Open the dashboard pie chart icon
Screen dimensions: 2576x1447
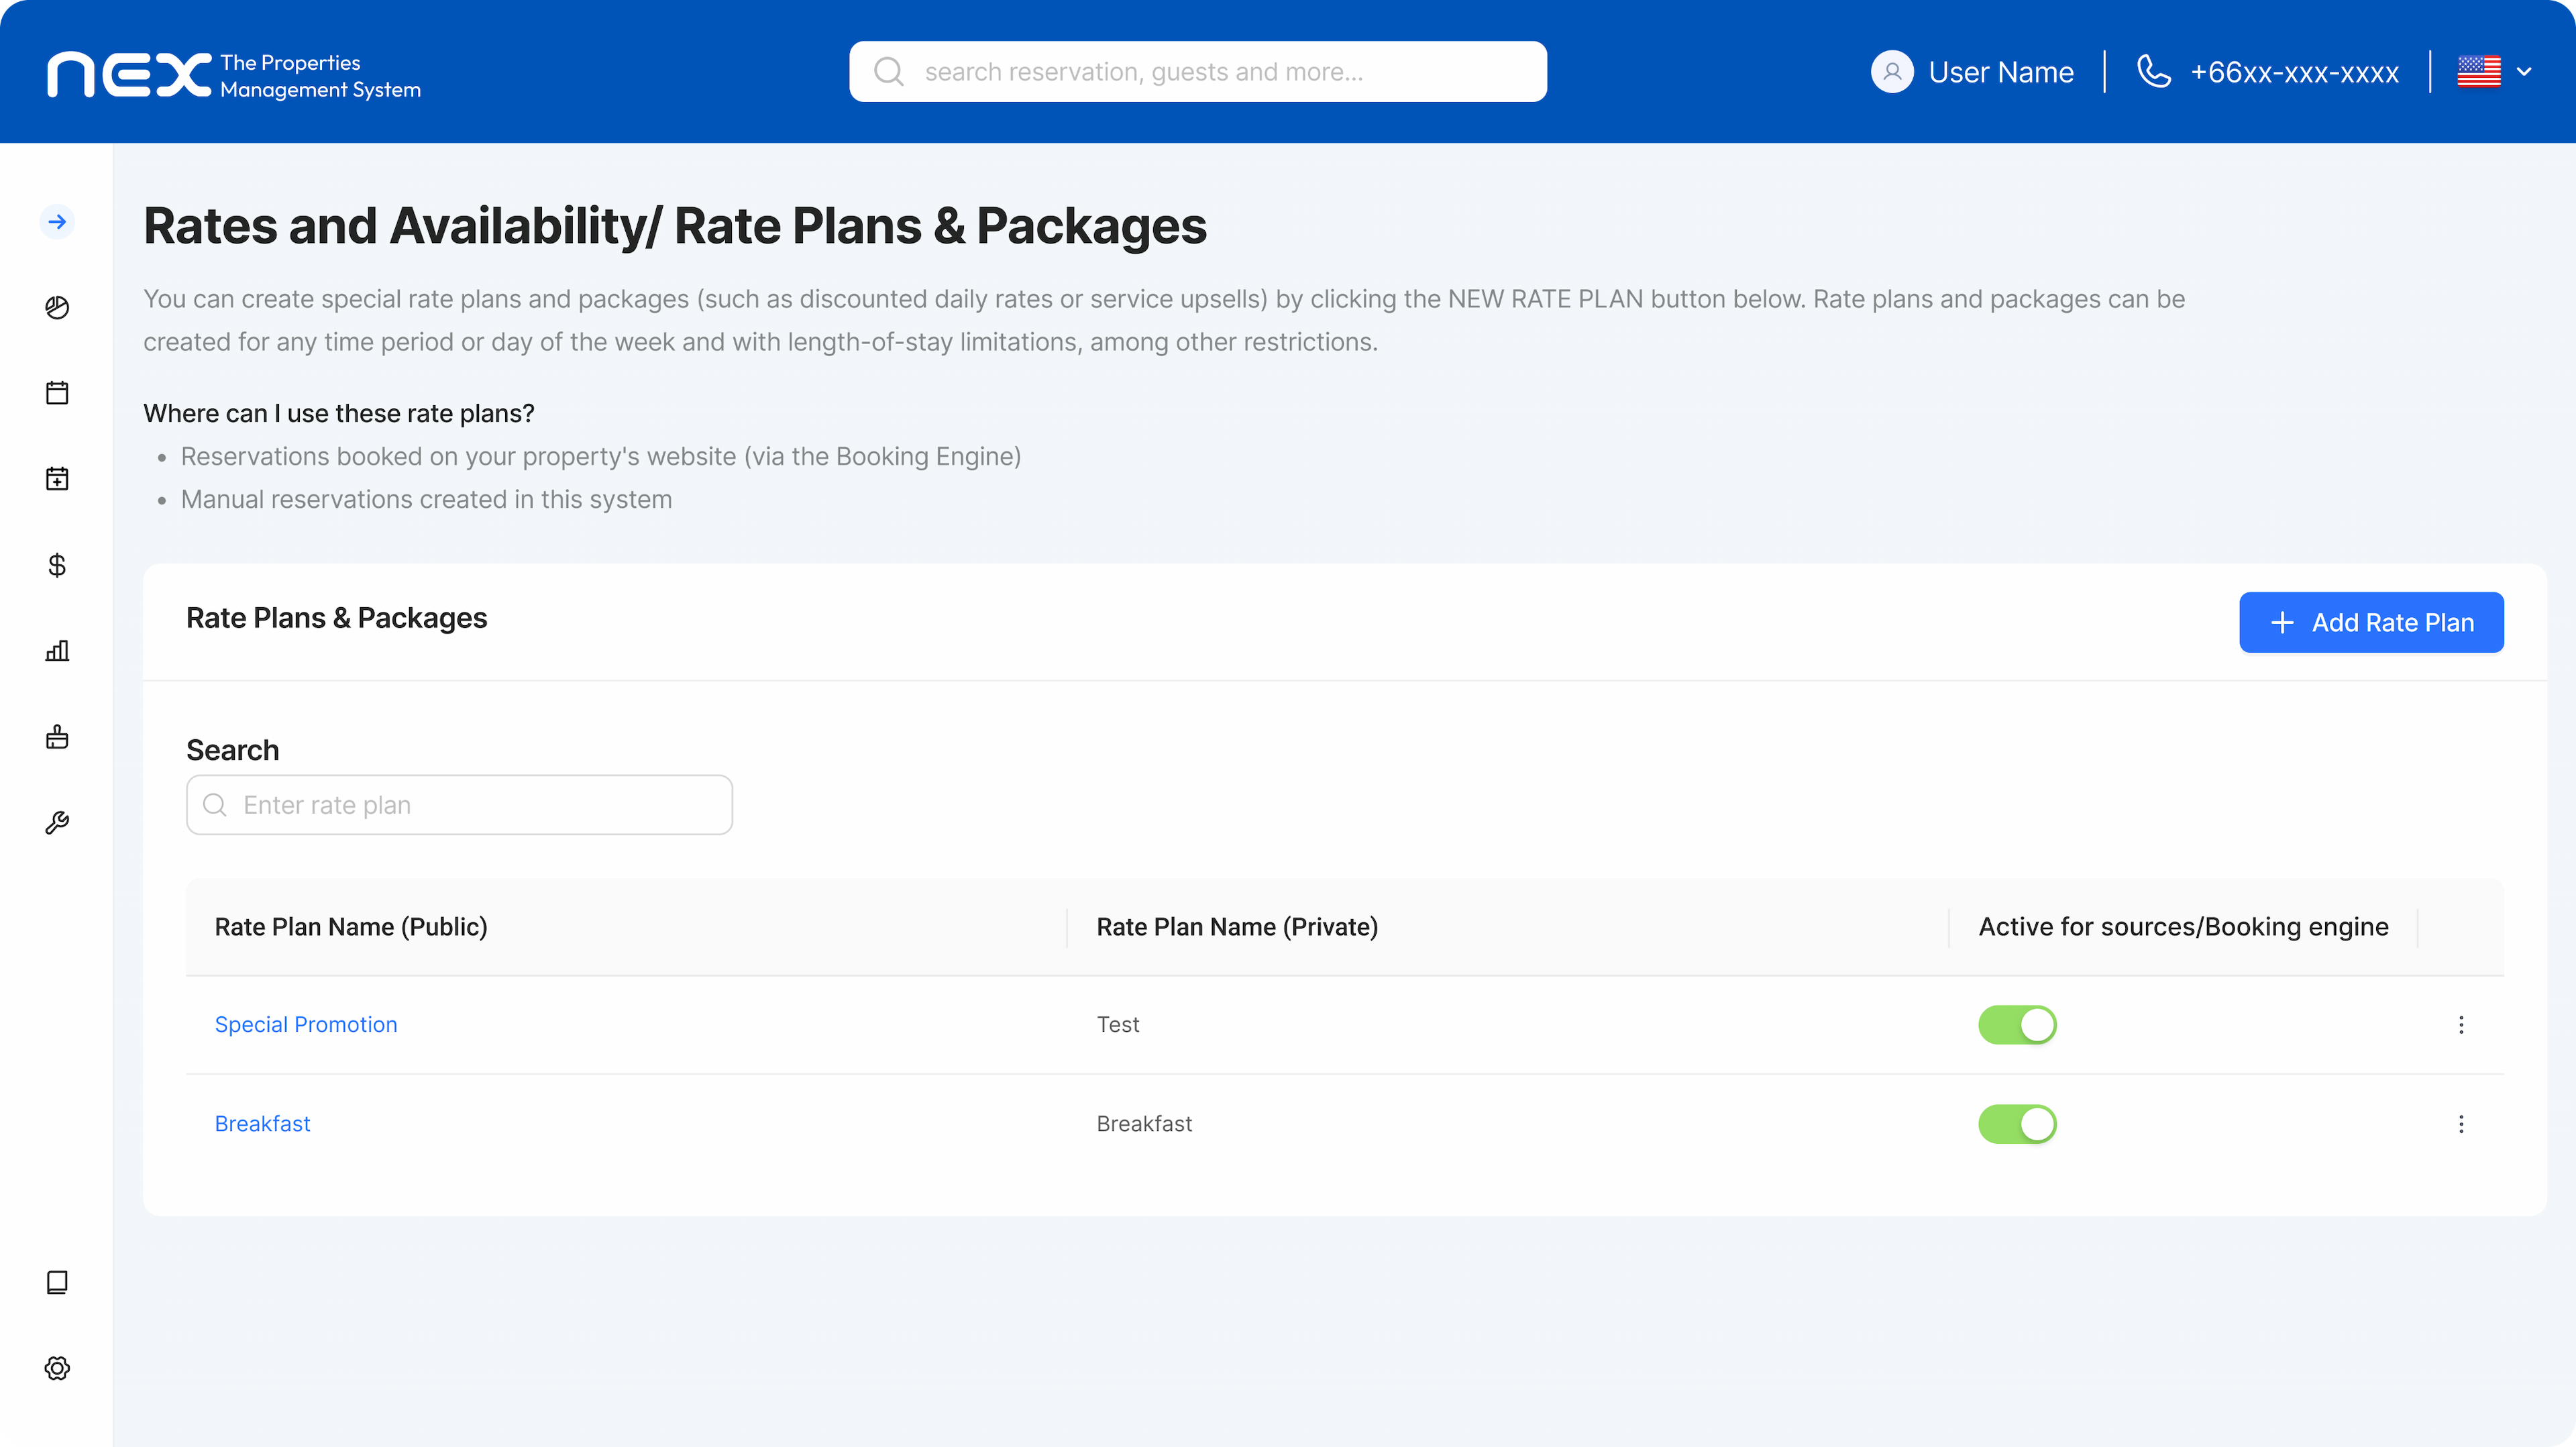coord(57,308)
